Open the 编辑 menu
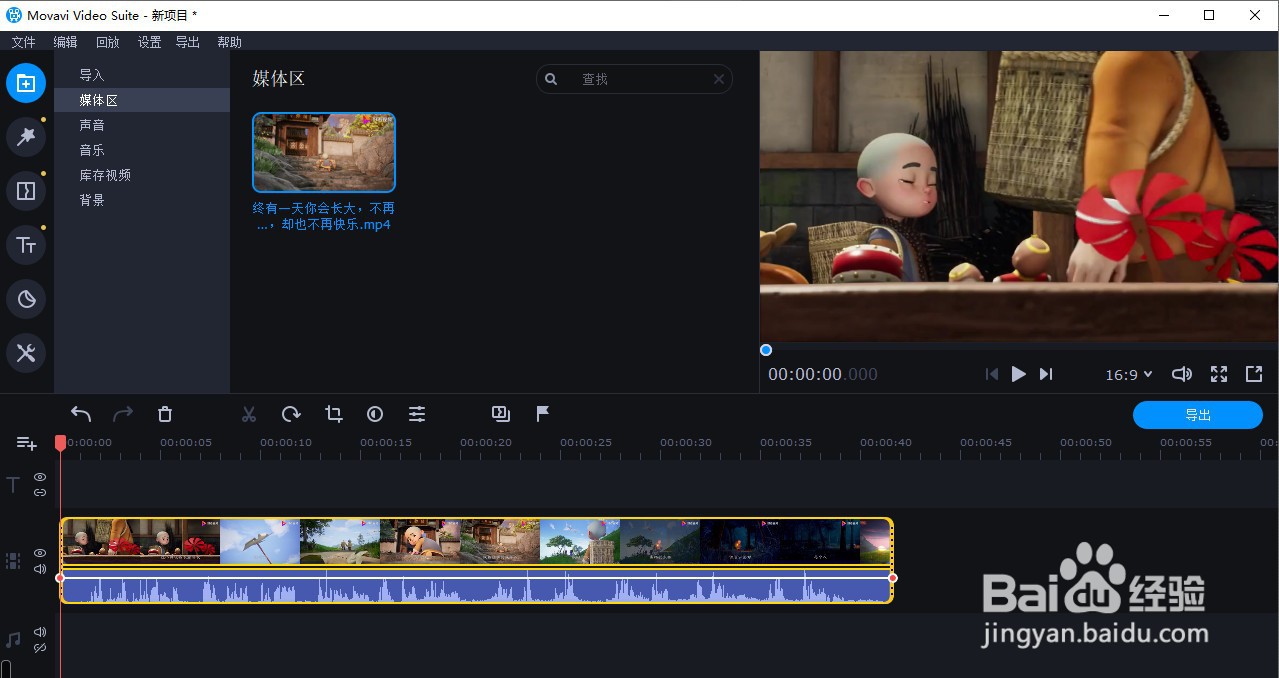 pyautogui.click(x=65, y=42)
